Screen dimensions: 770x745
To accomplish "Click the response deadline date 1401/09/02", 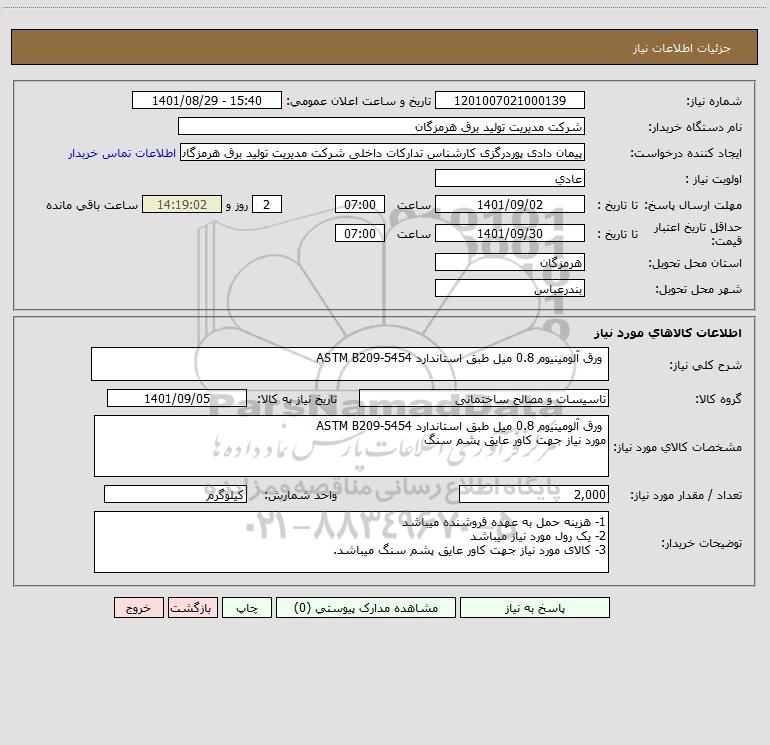I will pos(510,204).
